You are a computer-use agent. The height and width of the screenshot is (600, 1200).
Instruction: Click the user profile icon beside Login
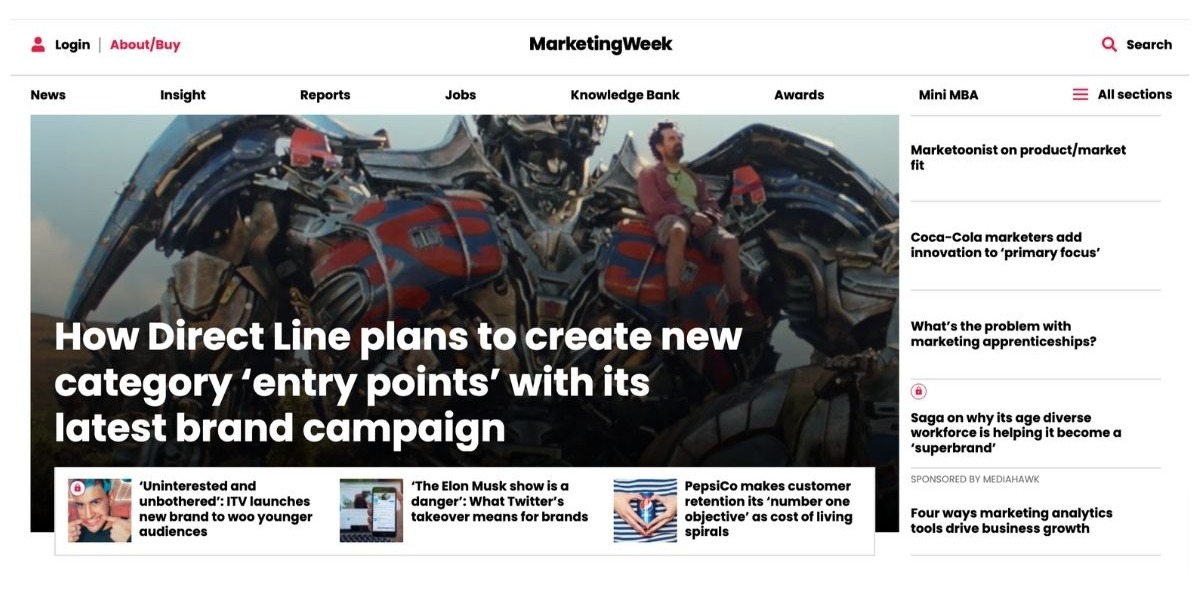38,44
